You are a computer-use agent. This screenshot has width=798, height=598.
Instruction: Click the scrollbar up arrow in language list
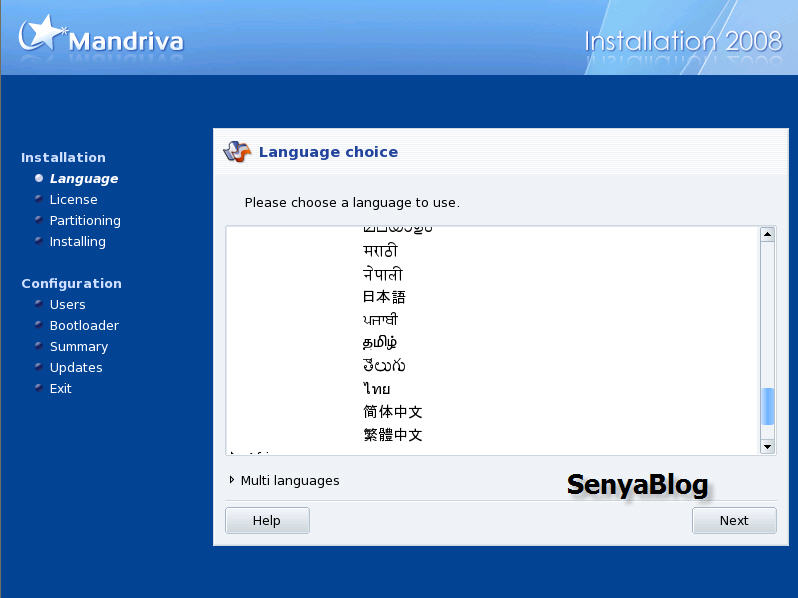point(767,234)
